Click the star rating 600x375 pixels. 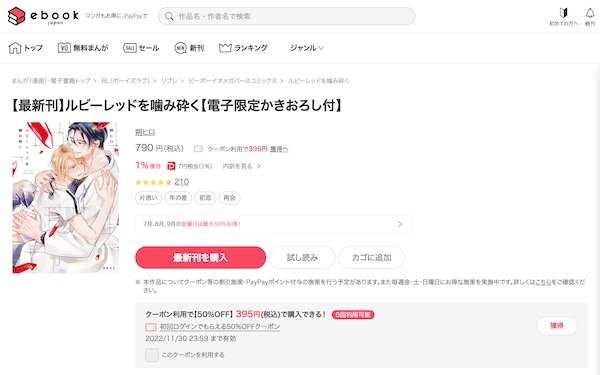pos(153,183)
